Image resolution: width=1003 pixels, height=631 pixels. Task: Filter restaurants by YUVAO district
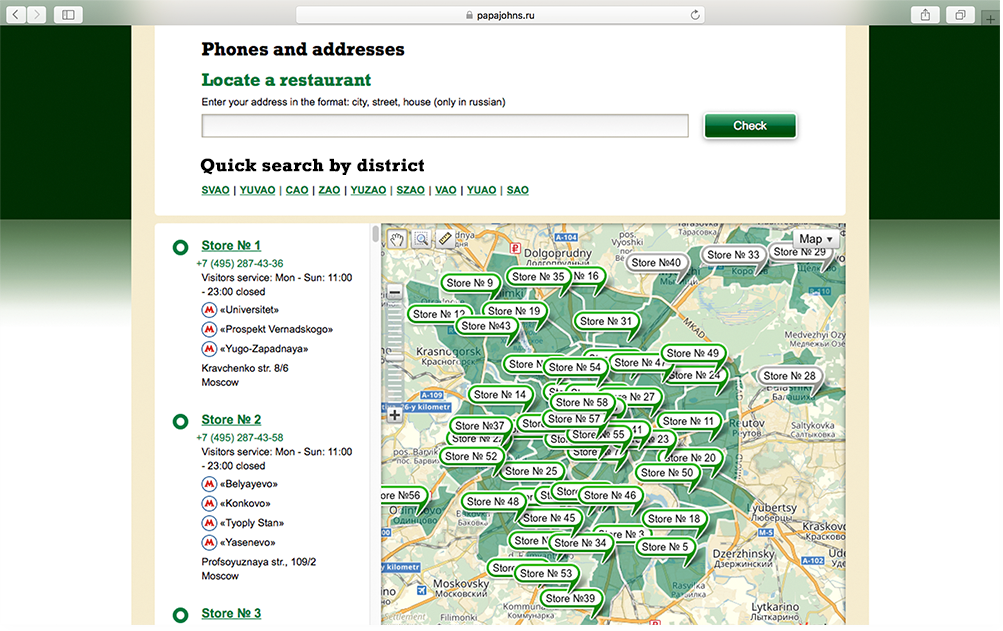(258, 190)
